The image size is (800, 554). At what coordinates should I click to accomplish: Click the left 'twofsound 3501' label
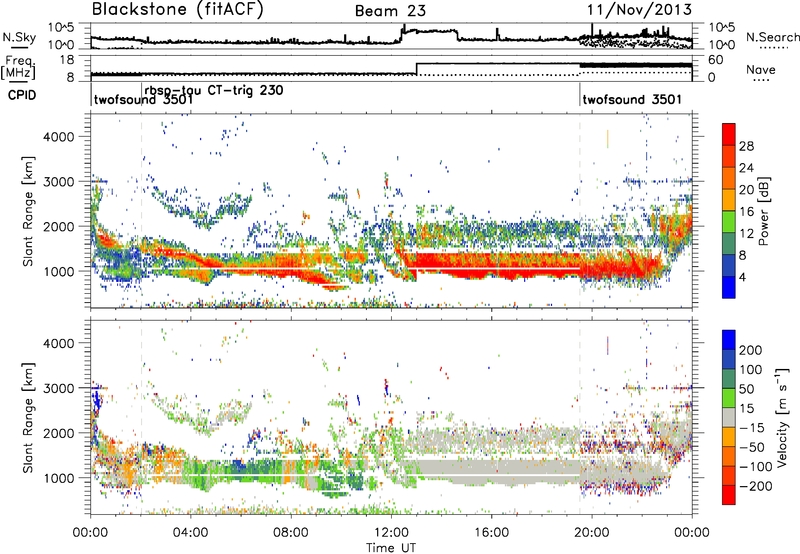[143, 100]
